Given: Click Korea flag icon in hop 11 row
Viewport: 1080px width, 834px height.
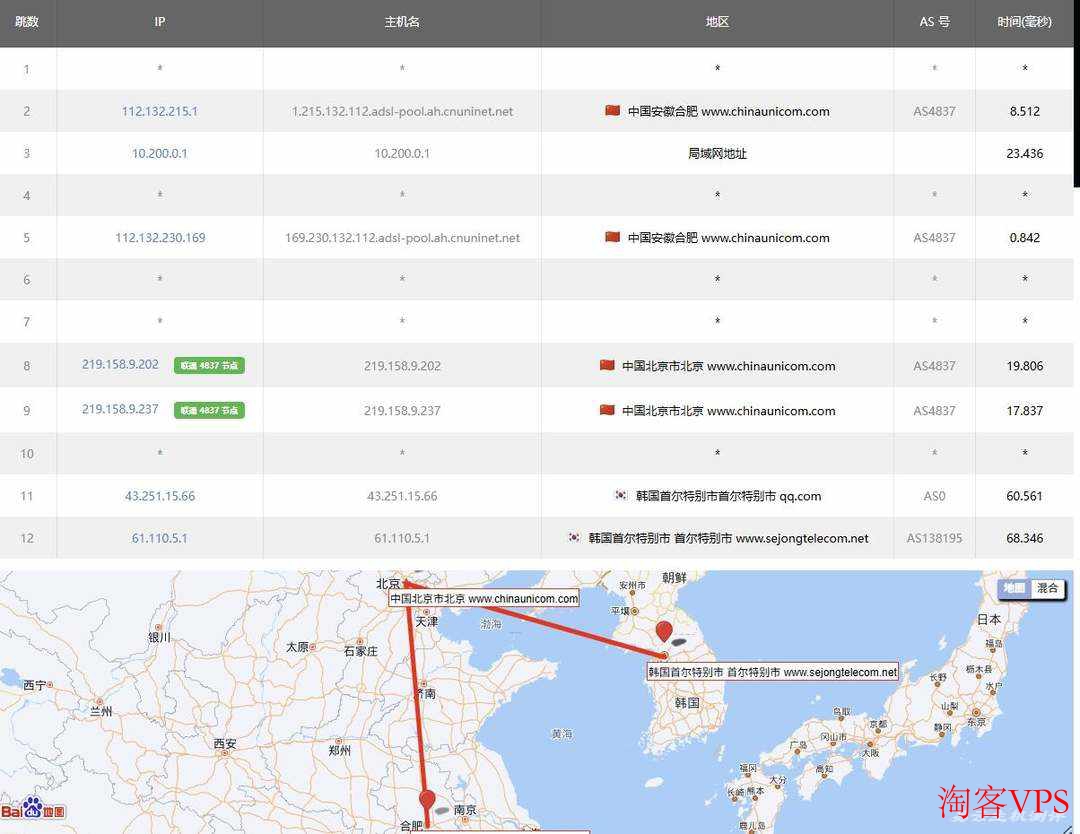Looking at the screenshot, I should click(621, 495).
